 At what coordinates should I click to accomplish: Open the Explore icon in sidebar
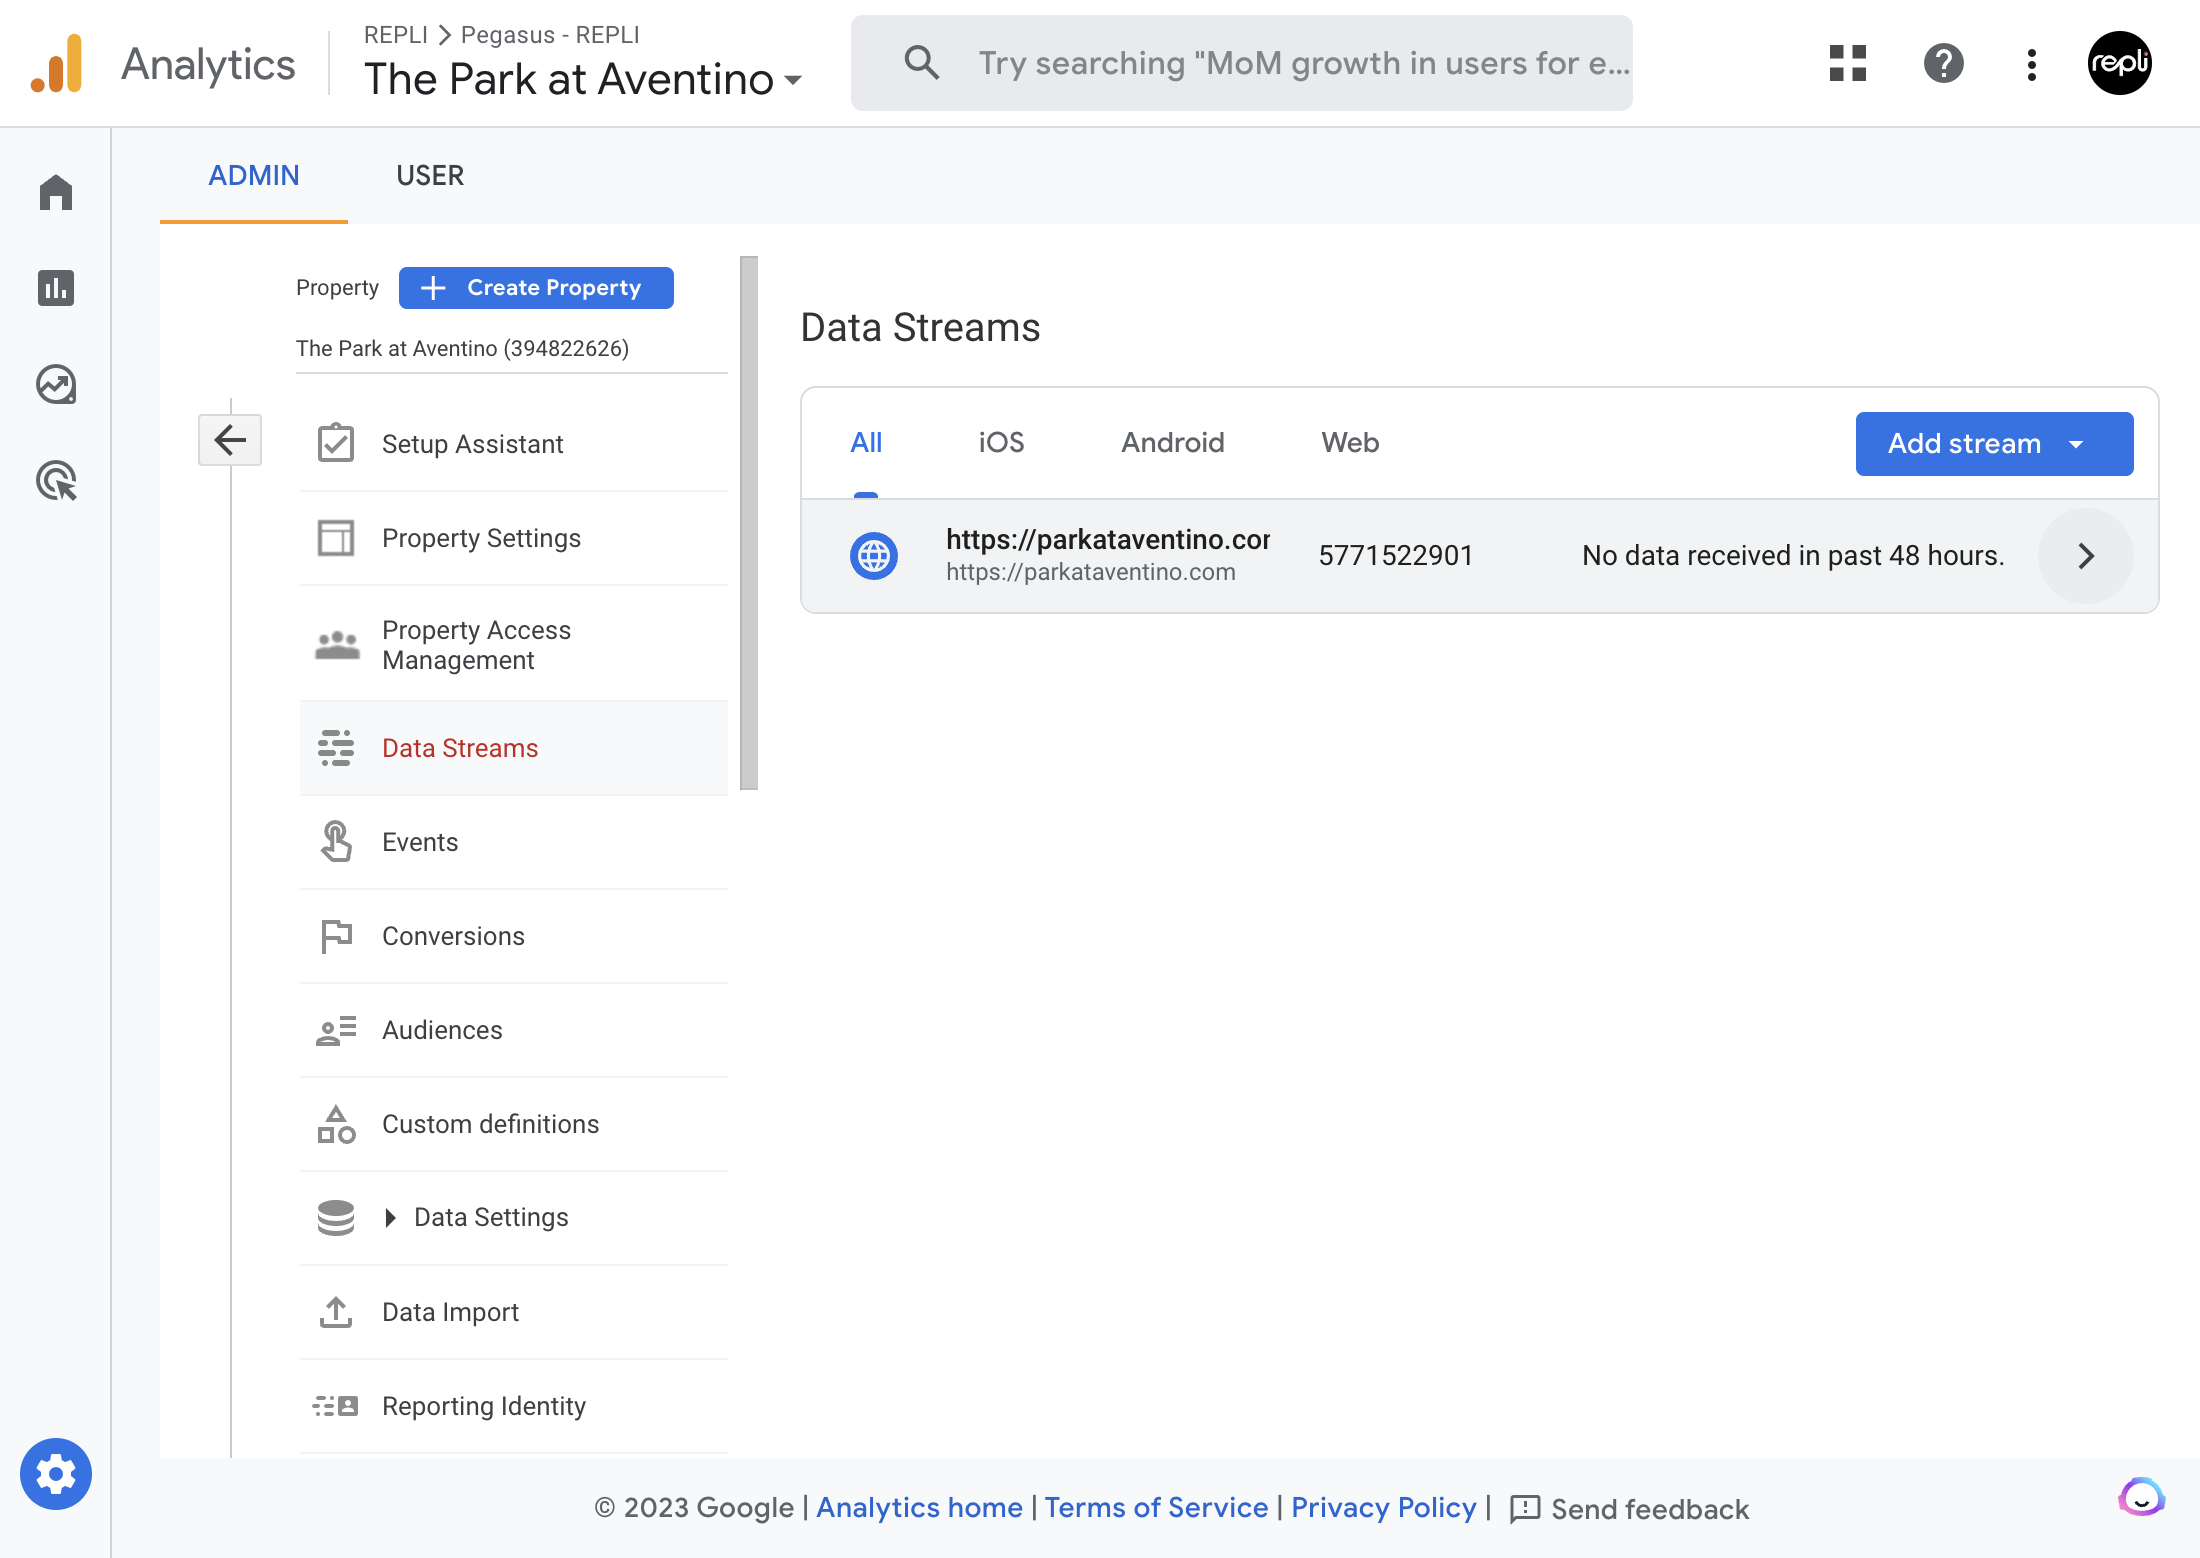56,384
